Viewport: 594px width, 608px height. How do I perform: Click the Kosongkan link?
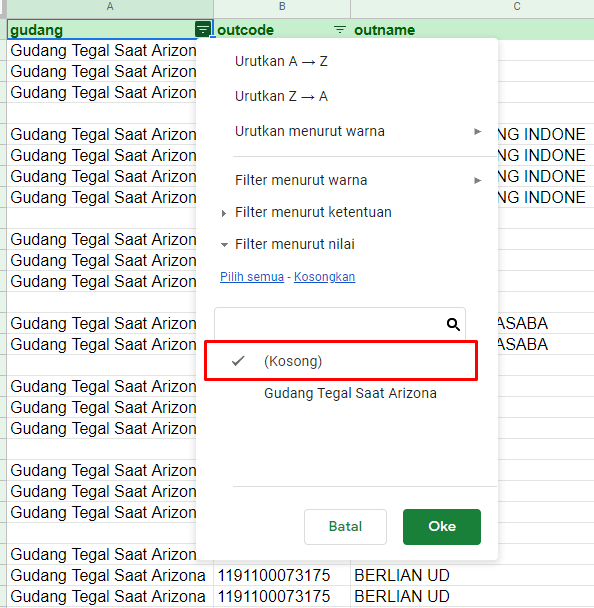[x=324, y=277]
